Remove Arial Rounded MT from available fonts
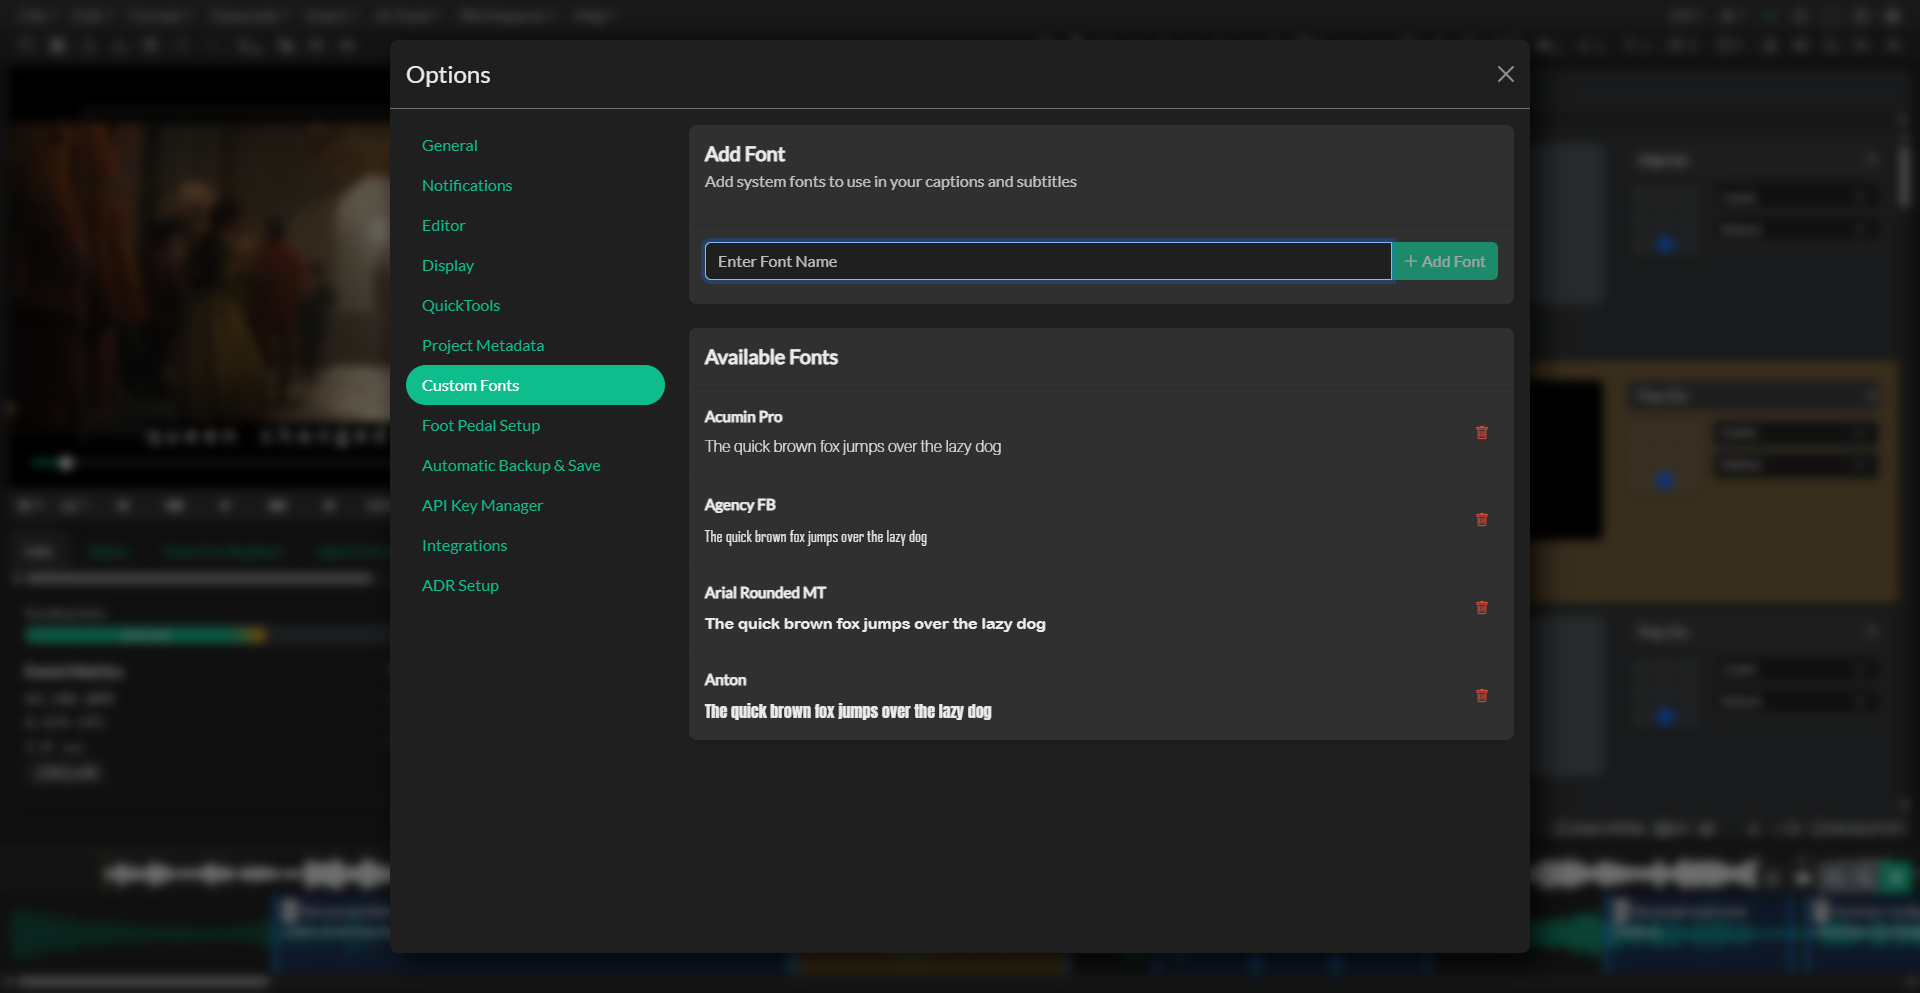 tap(1481, 607)
